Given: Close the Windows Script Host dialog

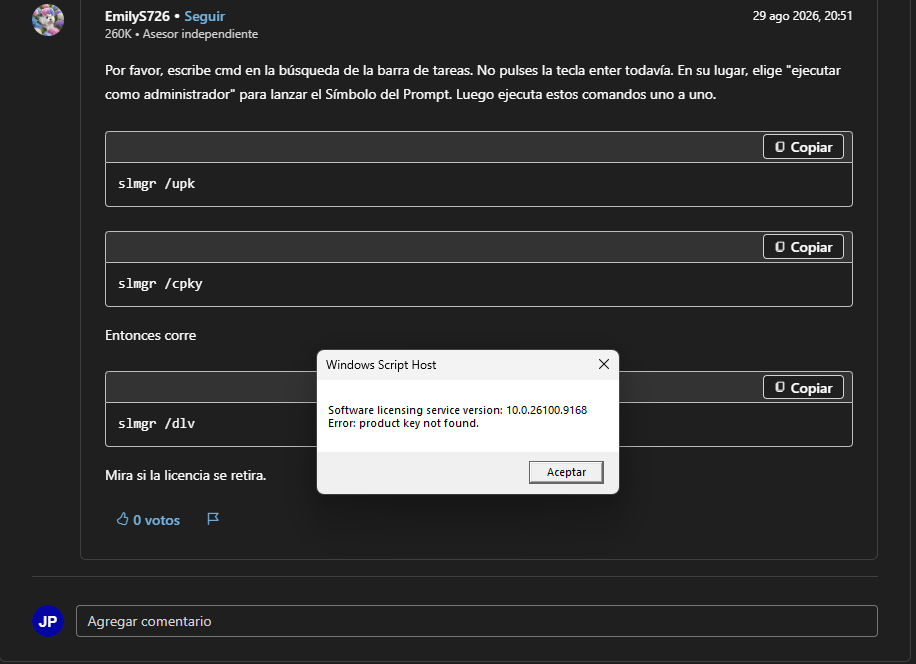Looking at the screenshot, I should point(603,364).
